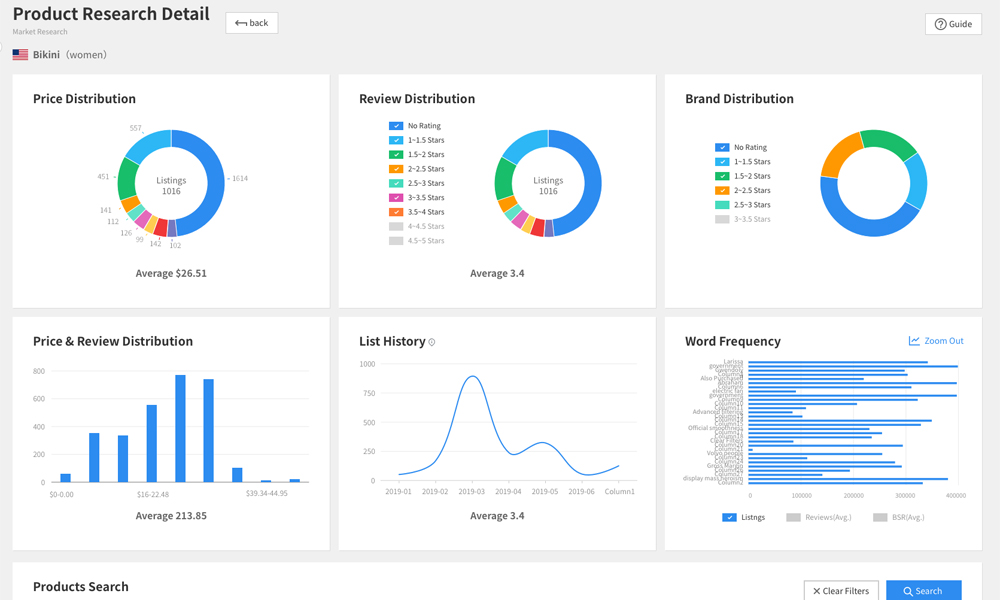The image size is (1000, 600).
Task: Uncheck No Rating in Review Distribution legend
Action: click(396, 126)
